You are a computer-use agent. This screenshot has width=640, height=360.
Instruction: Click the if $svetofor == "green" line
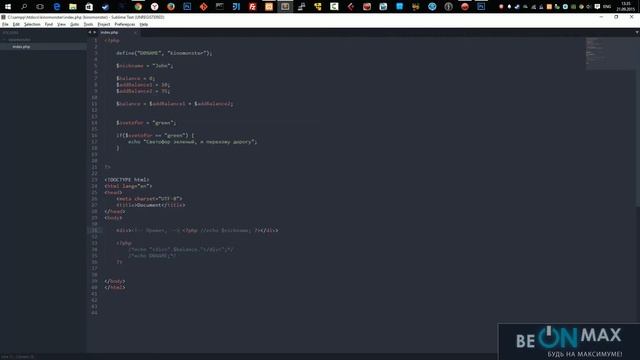point(155,135)
